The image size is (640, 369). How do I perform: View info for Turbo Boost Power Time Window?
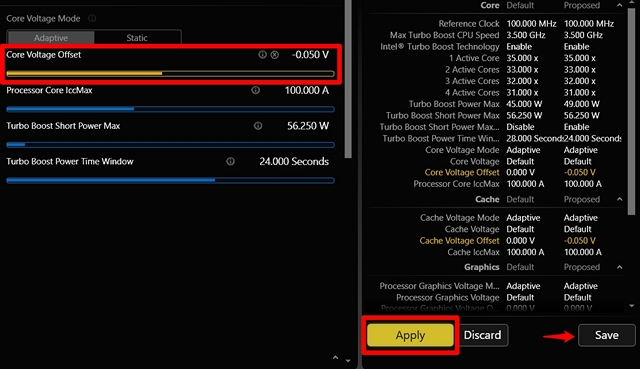[x=231, y=161]
